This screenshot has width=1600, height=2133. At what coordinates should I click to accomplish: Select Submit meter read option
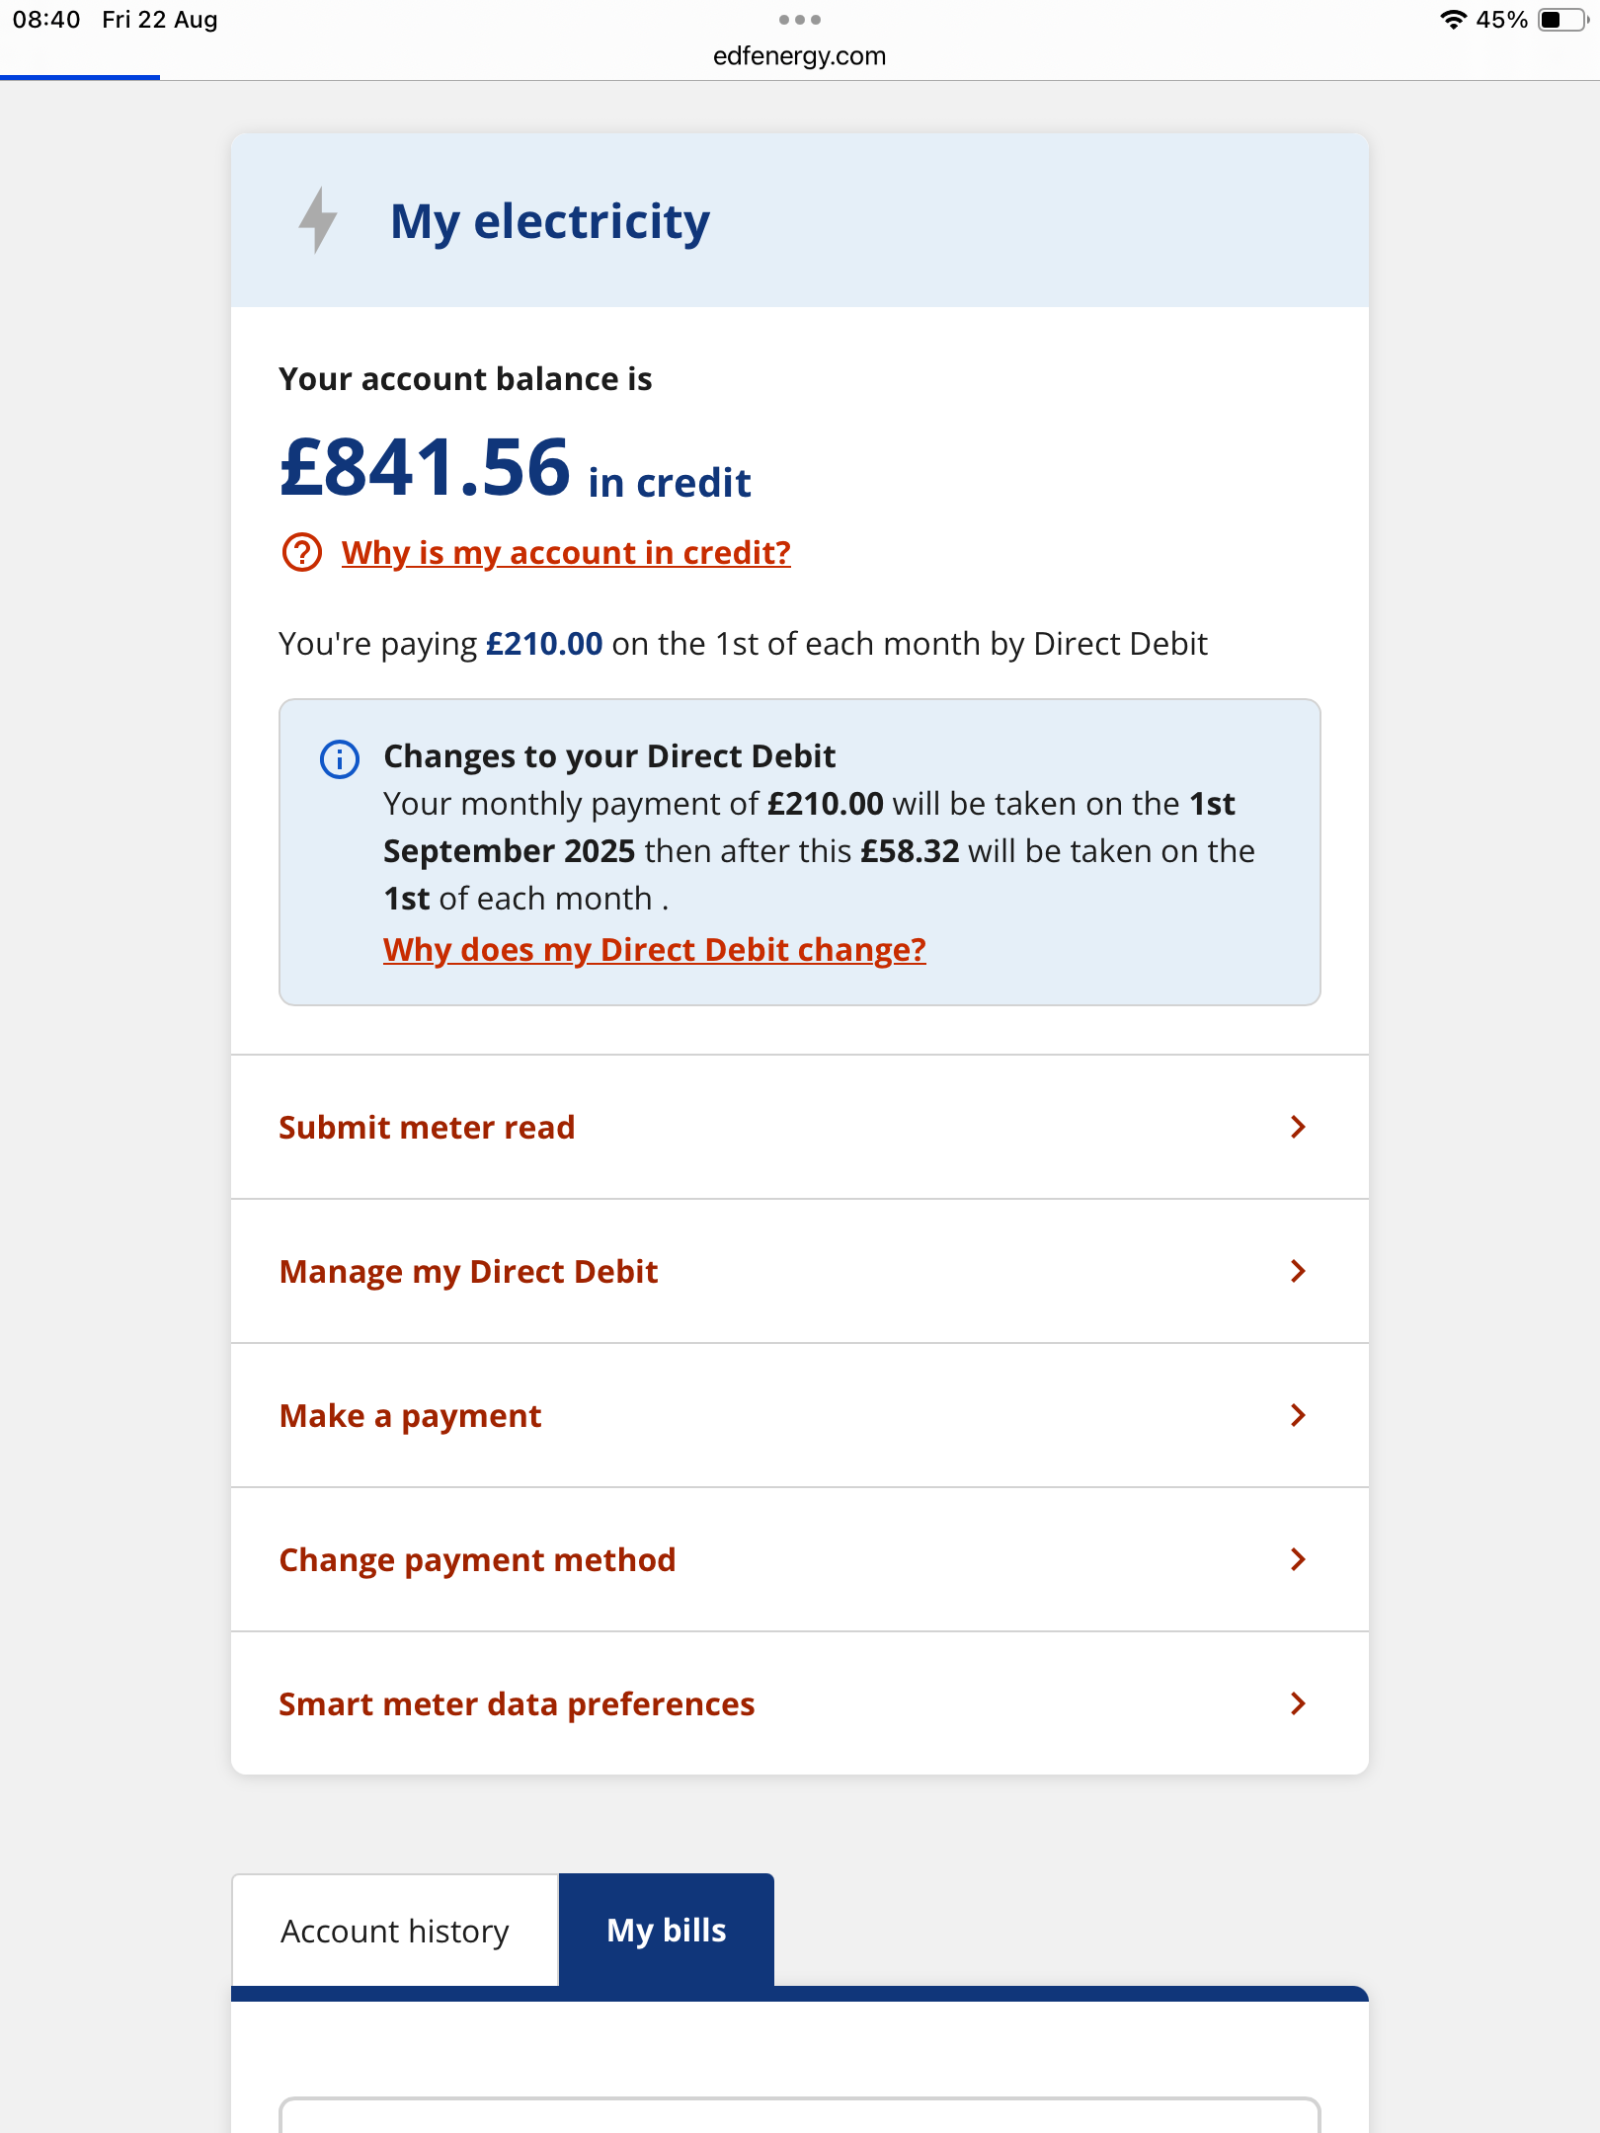[799, 1127]
